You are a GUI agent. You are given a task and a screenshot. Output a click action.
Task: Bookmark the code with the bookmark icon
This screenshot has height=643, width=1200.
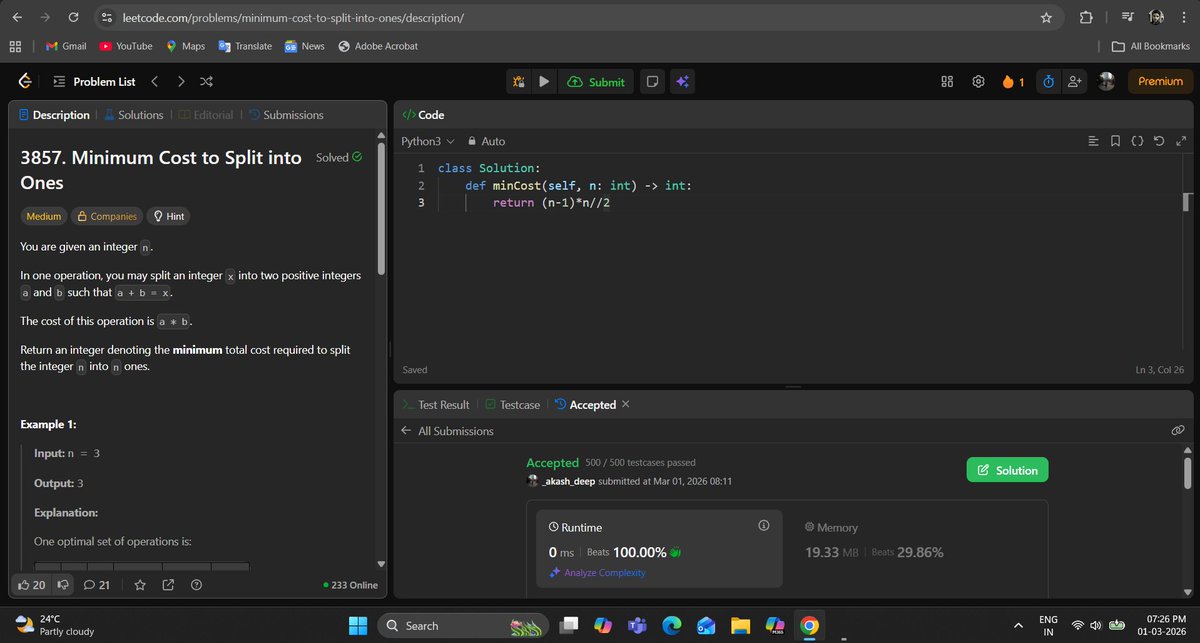1115,142
